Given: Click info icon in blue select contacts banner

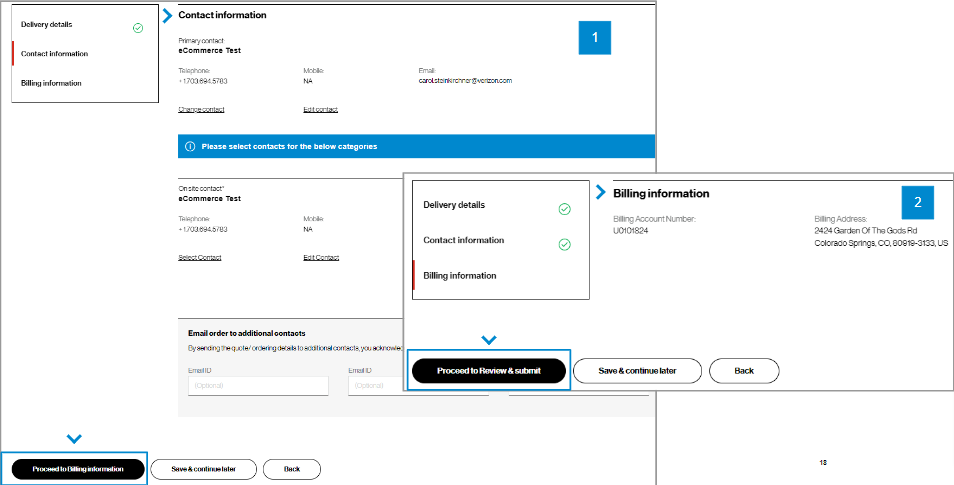Looking at the screenshot, I should 190,147.
